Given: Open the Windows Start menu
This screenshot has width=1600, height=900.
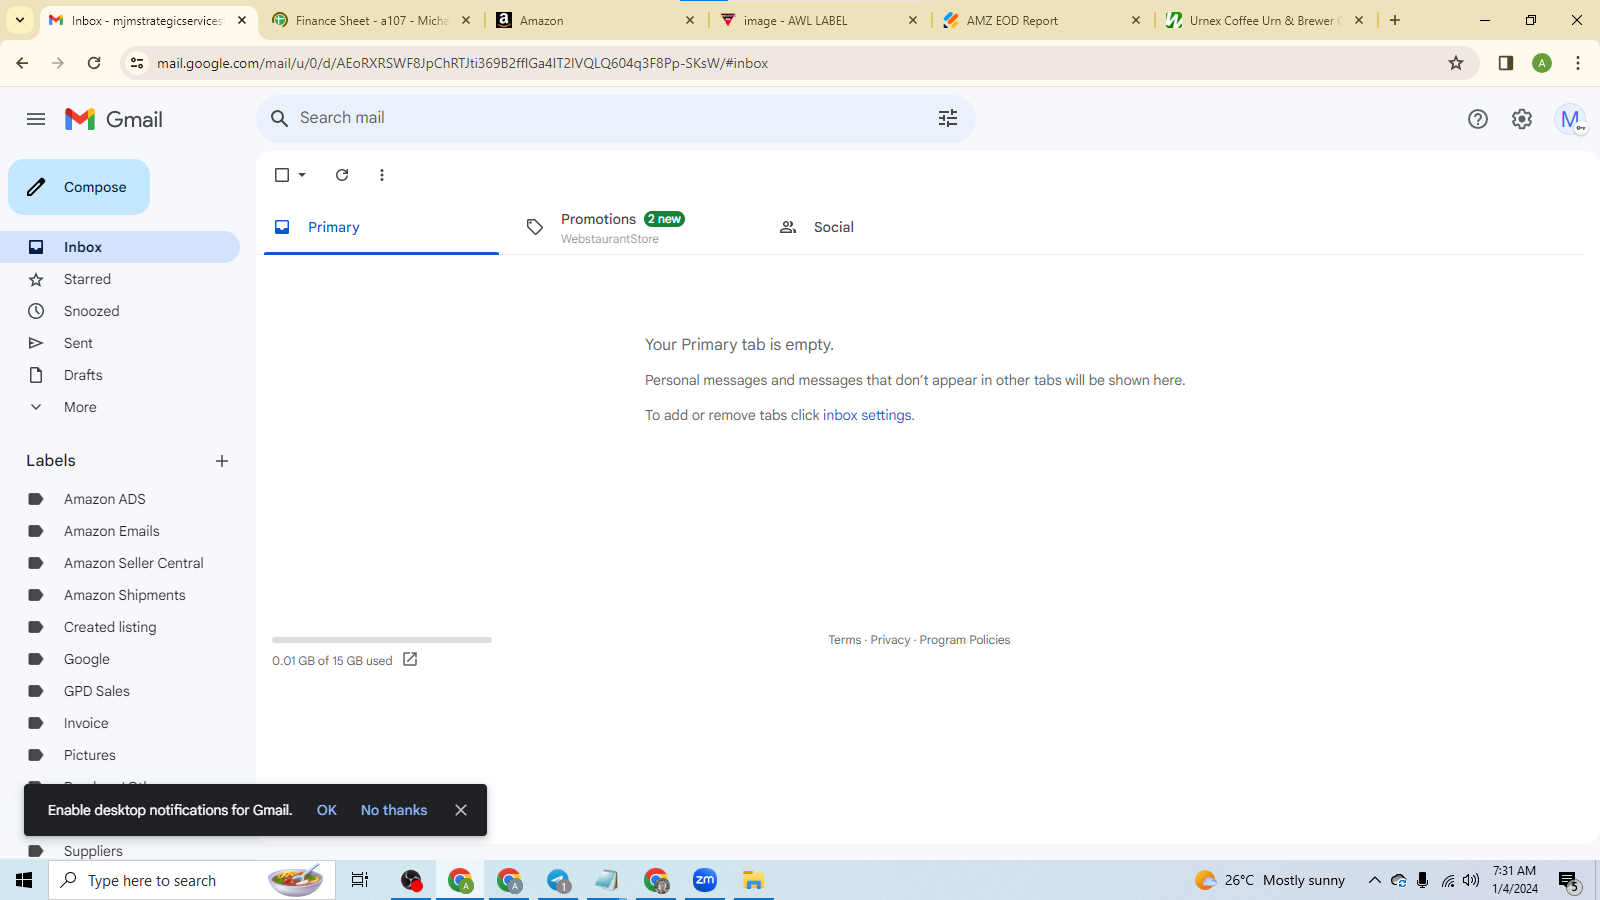Looking at the screenshot, I should [24, 880].
